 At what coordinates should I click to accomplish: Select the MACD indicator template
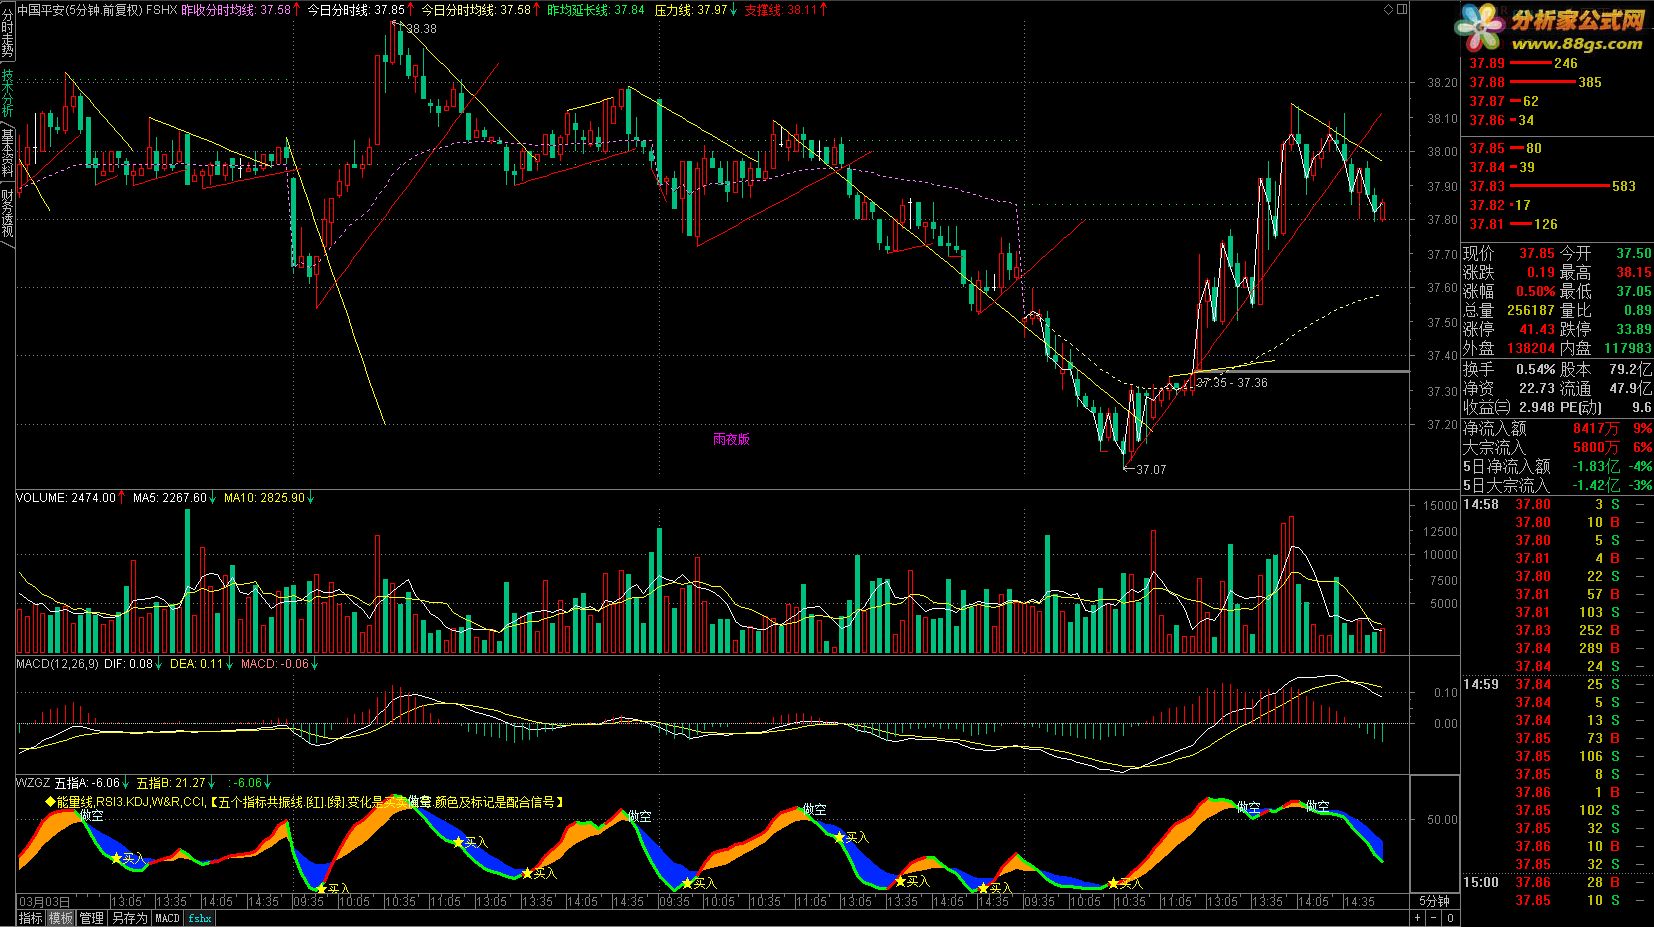click(167, 918)
